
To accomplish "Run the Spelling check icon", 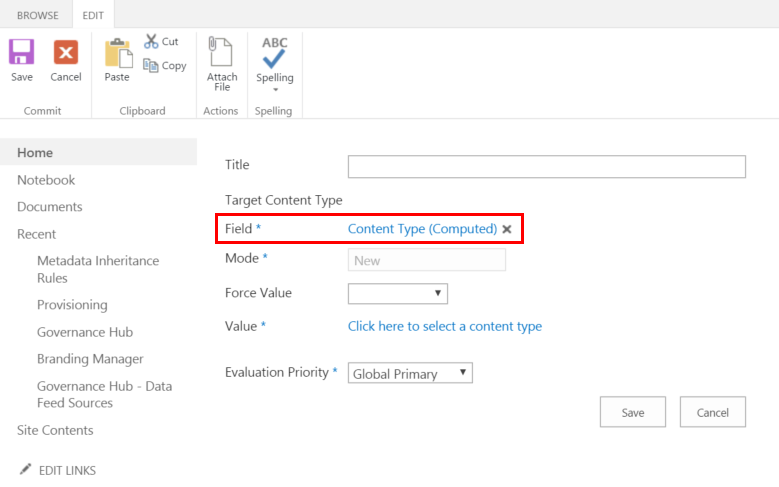I will tap(274, 52).
